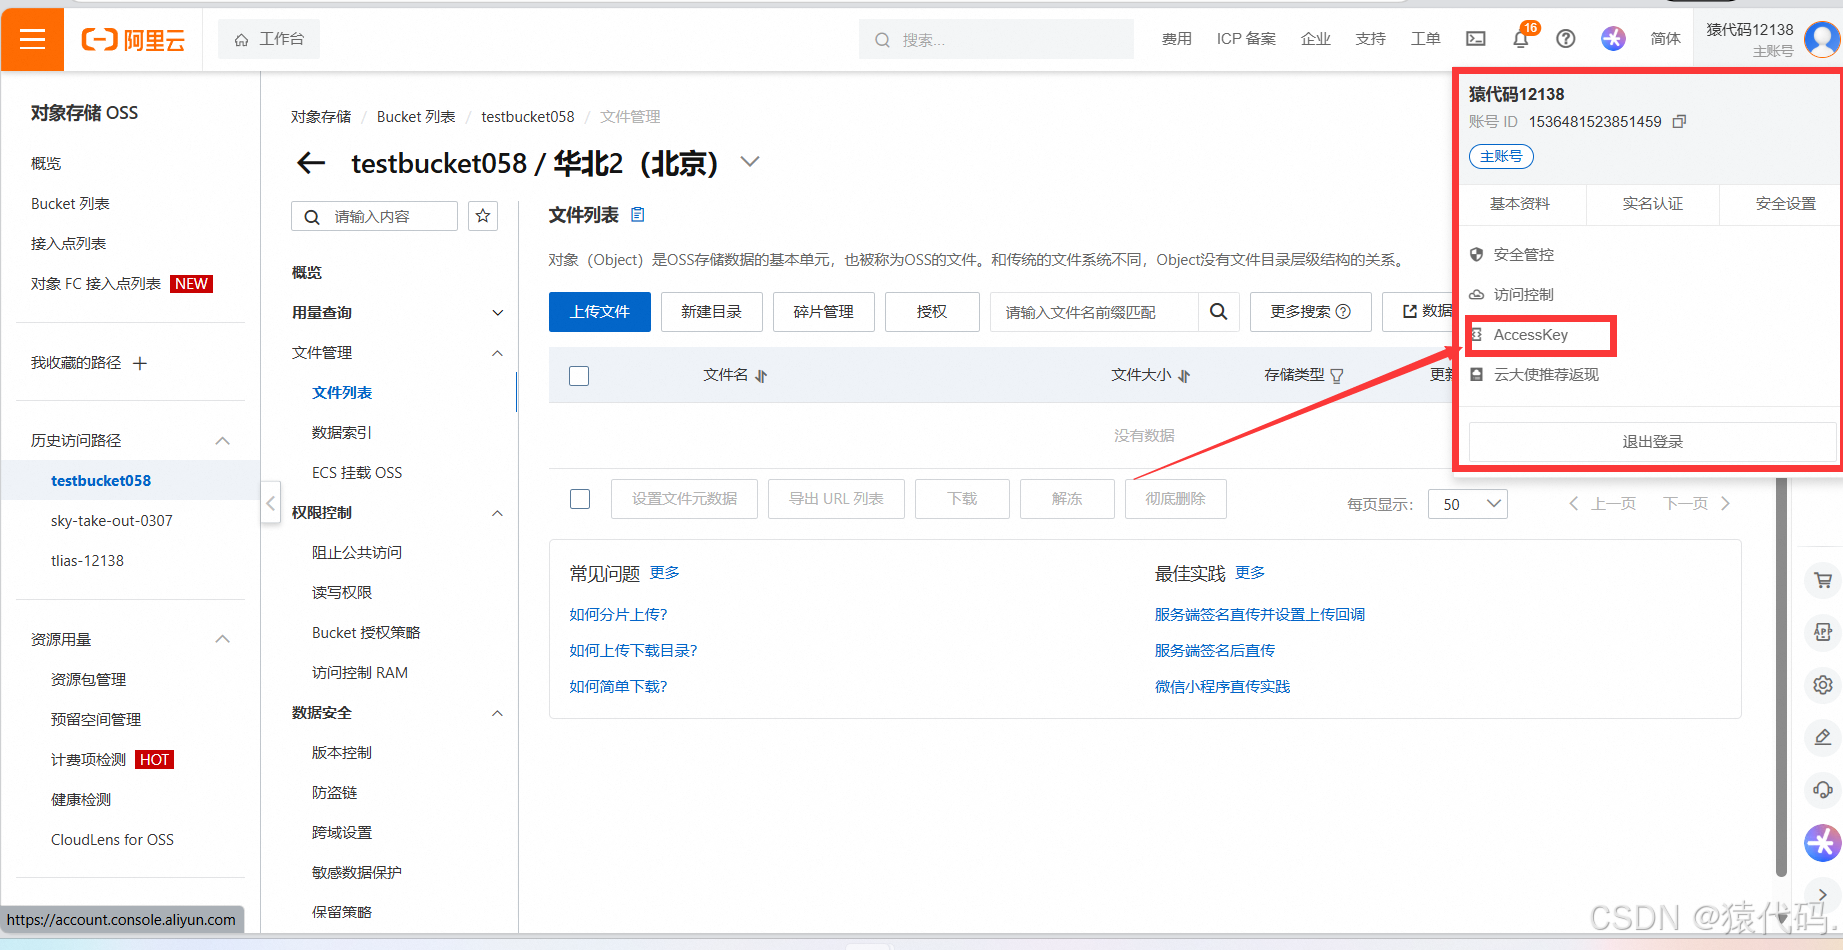Tick the checkbox in batch action row
Viewport: 1843px width, 950px height.
coord(580,499)
